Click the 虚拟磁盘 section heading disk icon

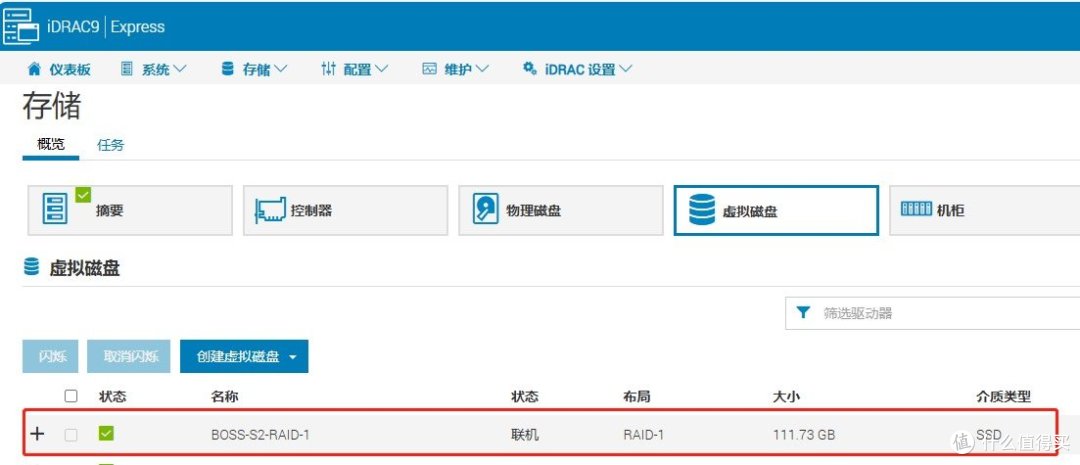(x=31, y=267)
